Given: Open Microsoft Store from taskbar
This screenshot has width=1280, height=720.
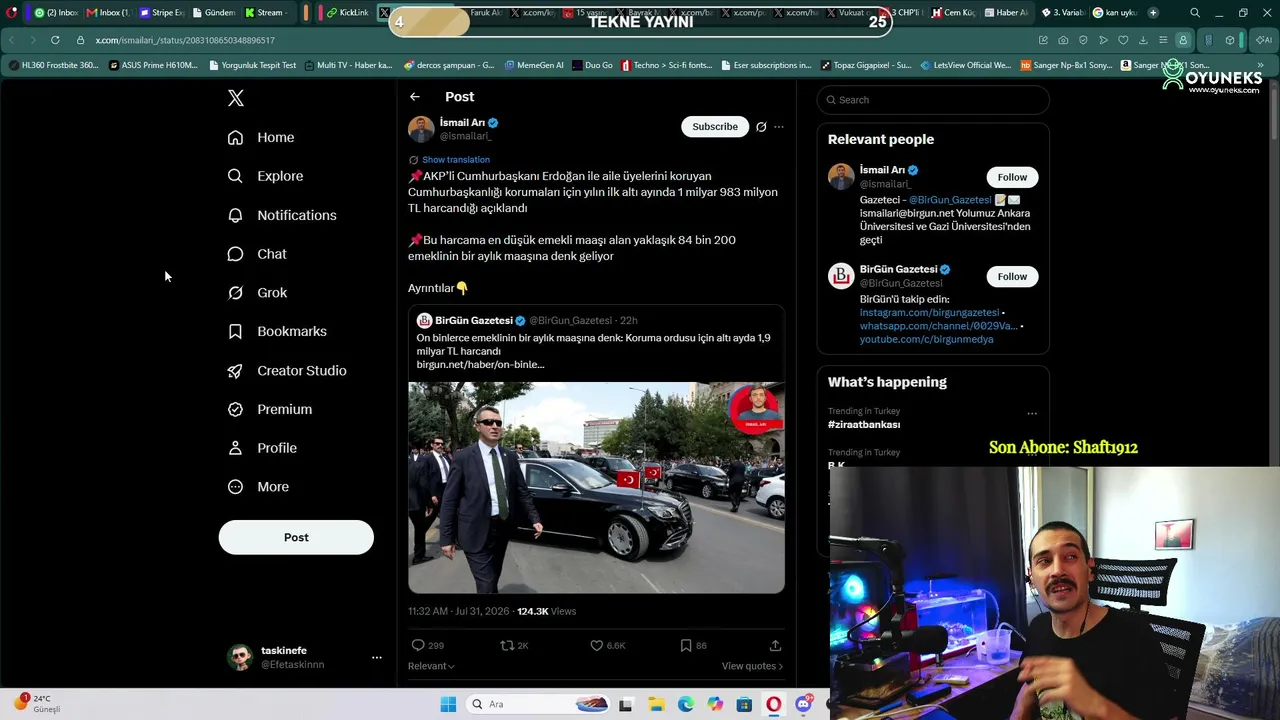Looking at the screenshot, I should [744, 705].
